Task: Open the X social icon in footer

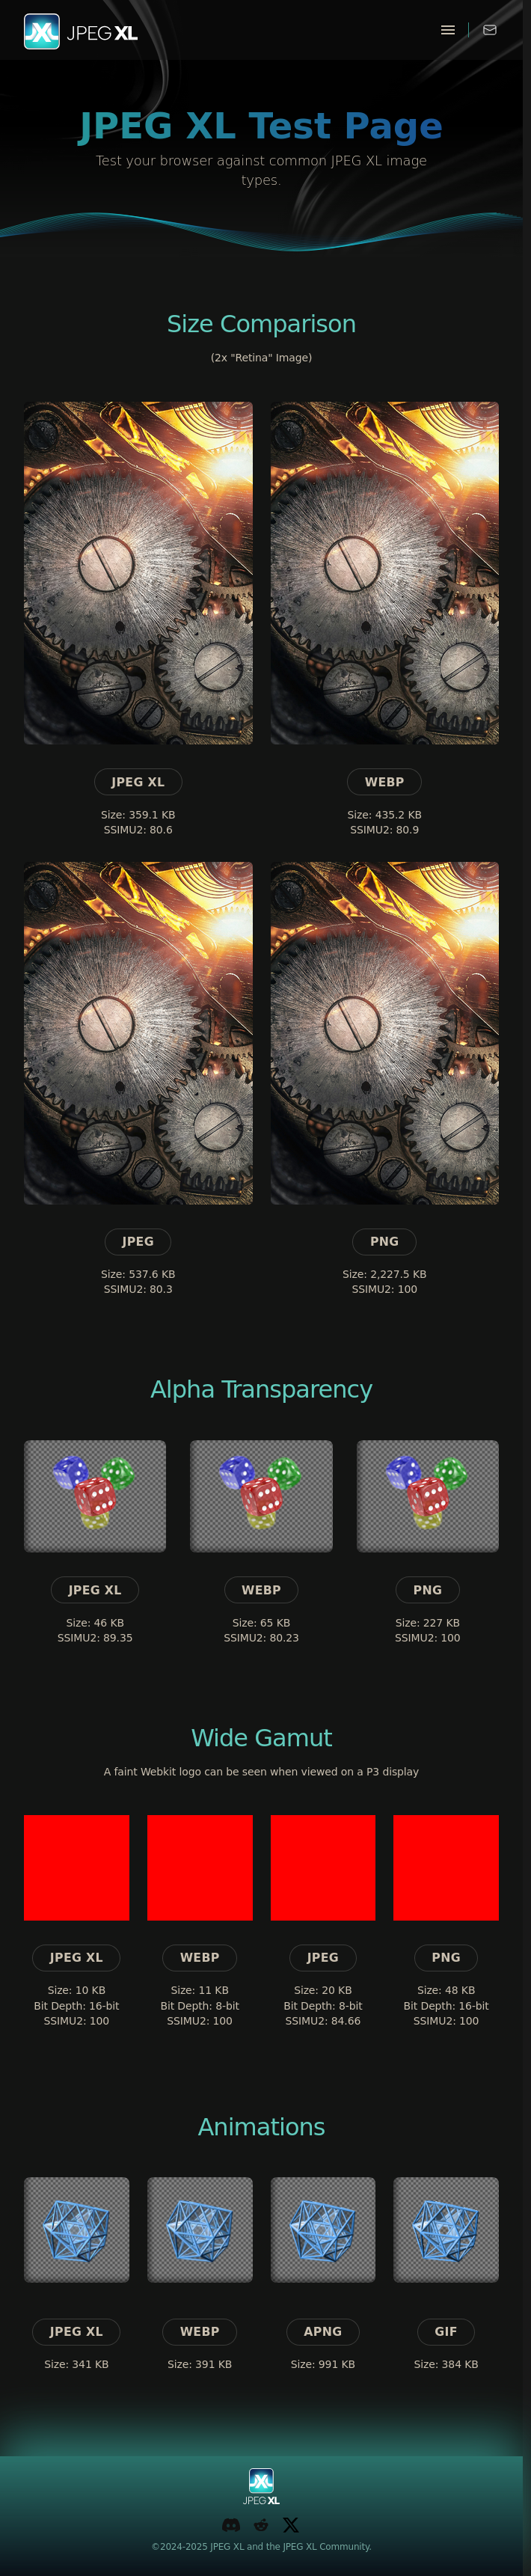Action: pos(291,2525)
